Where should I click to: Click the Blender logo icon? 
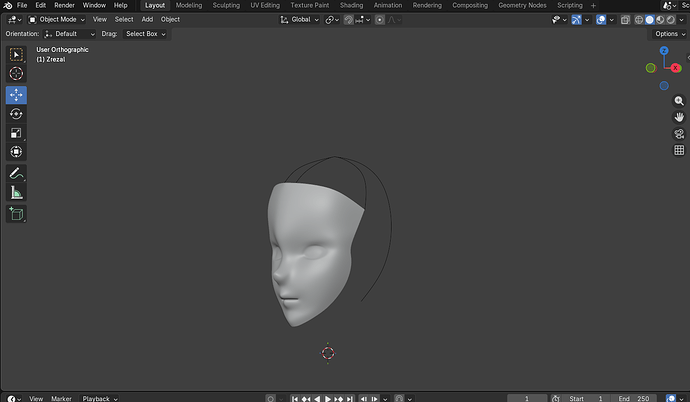pos(8,5)
